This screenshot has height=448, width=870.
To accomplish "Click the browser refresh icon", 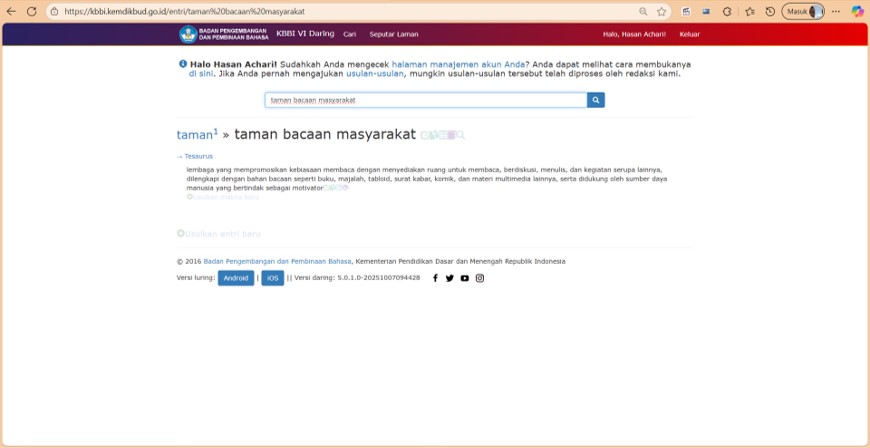I will click(32, 11).
